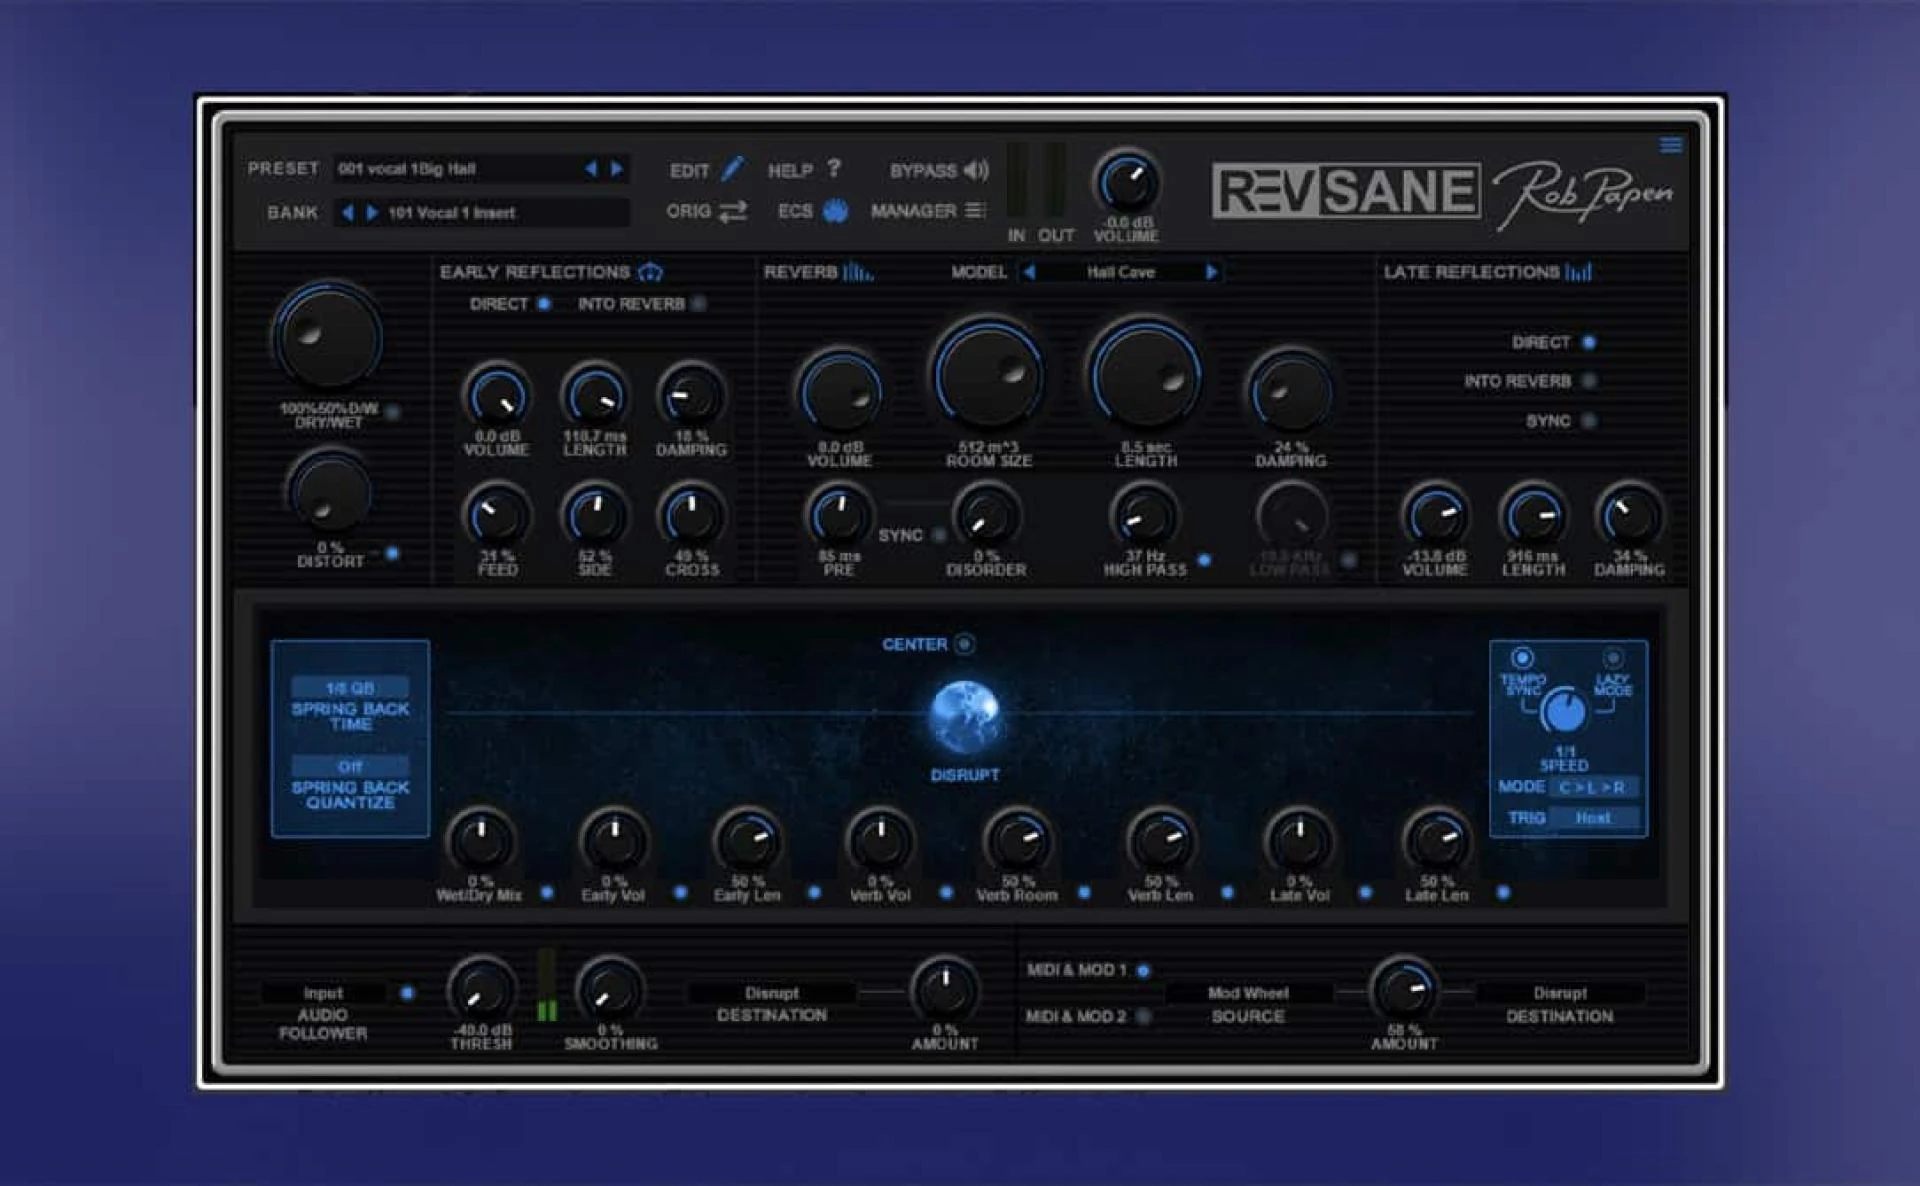Toggle the Low Pass filter LED

pos(1348,560)
